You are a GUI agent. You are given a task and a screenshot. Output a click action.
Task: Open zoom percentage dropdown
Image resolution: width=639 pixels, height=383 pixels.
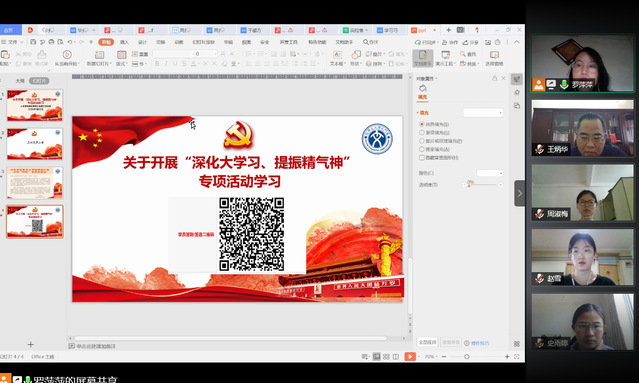click(x=430, y=357)
